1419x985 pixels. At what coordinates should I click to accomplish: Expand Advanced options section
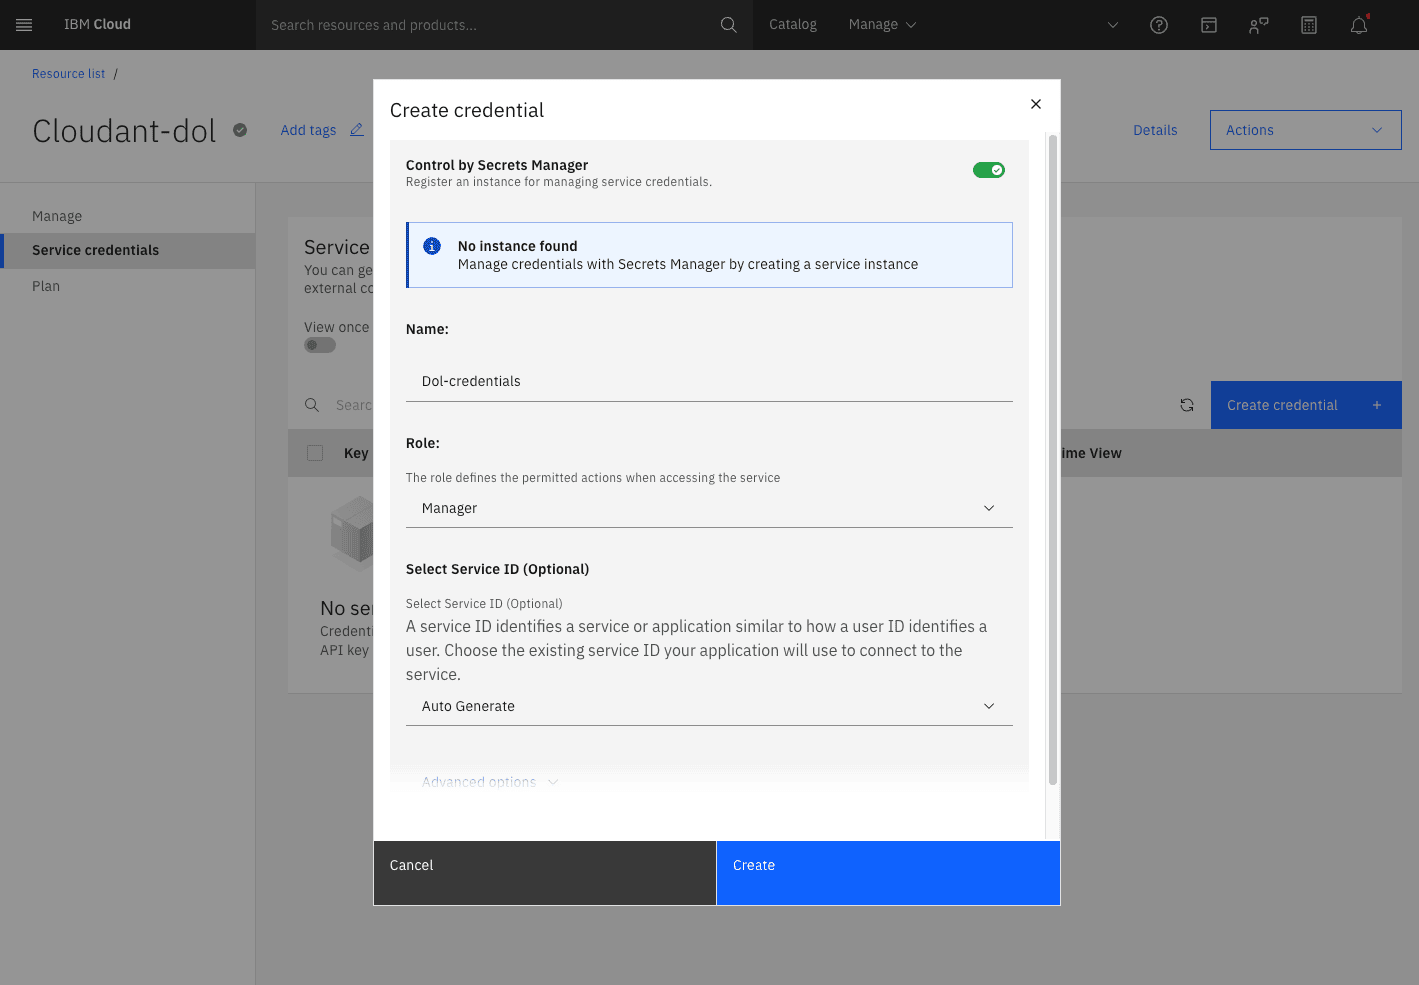coord(489,782)
